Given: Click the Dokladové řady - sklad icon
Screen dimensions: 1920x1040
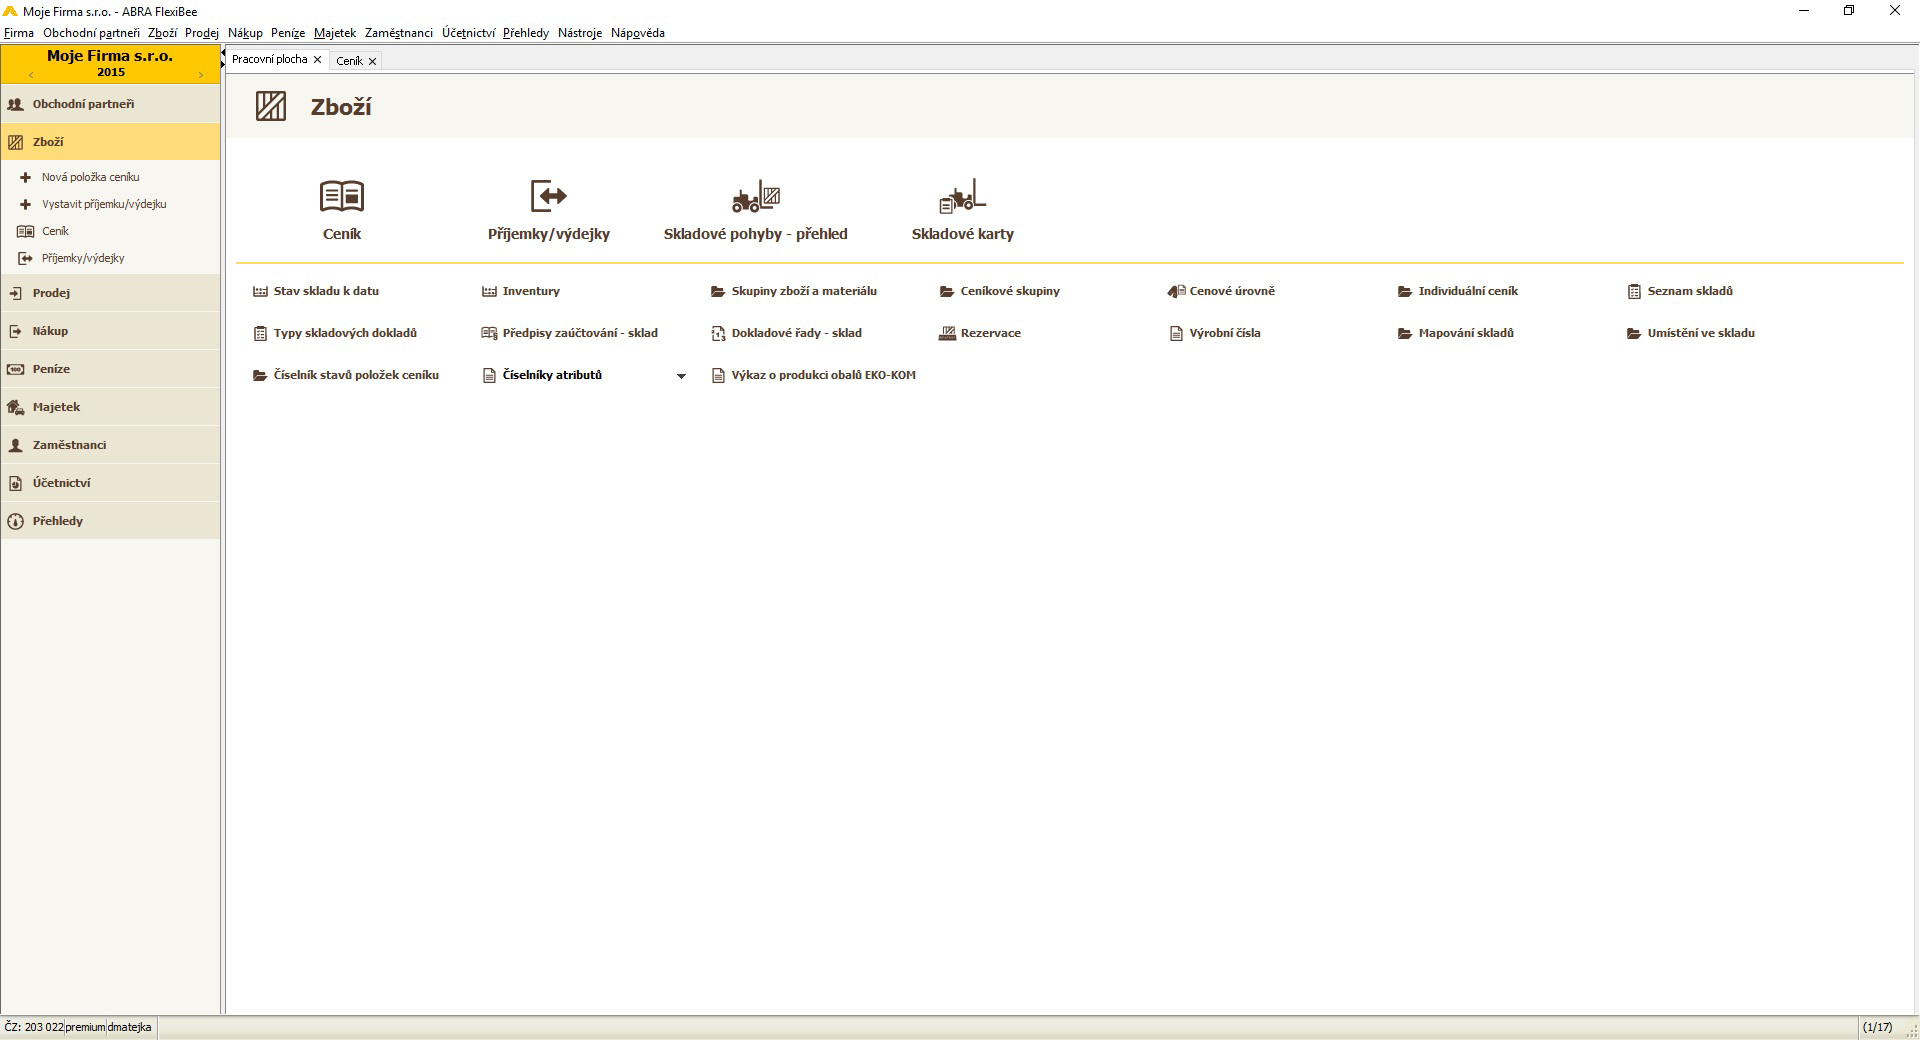Looking at the screenshot, I should point(718,333).
